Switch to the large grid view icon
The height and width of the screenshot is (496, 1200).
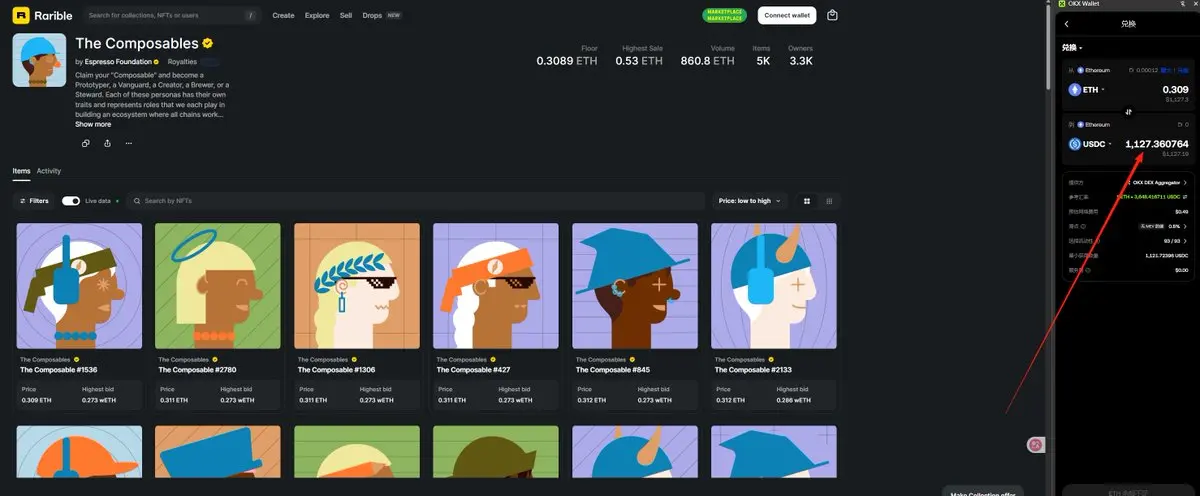coord(807,201)
